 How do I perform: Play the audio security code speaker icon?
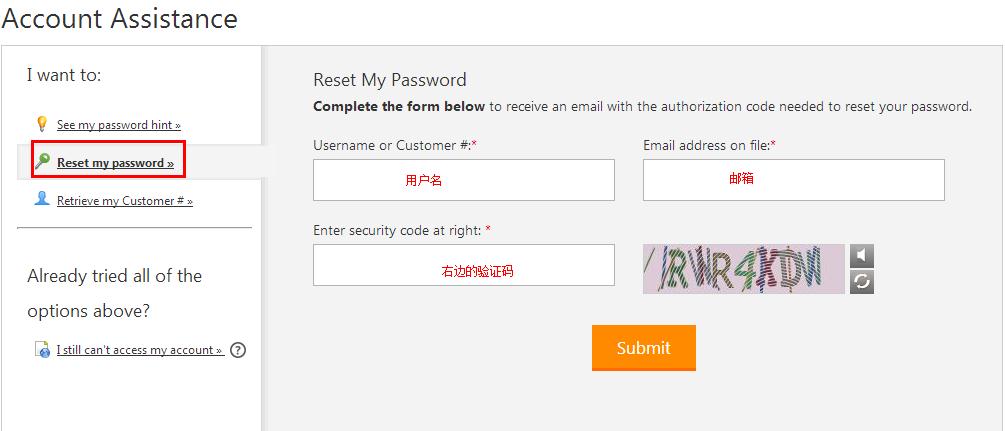coord(862,256)
